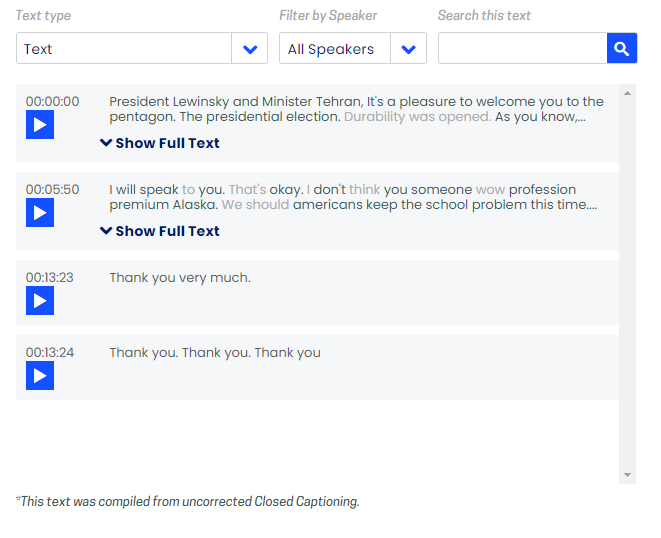Click the 00:13:24 timestamp

point(50,352)
